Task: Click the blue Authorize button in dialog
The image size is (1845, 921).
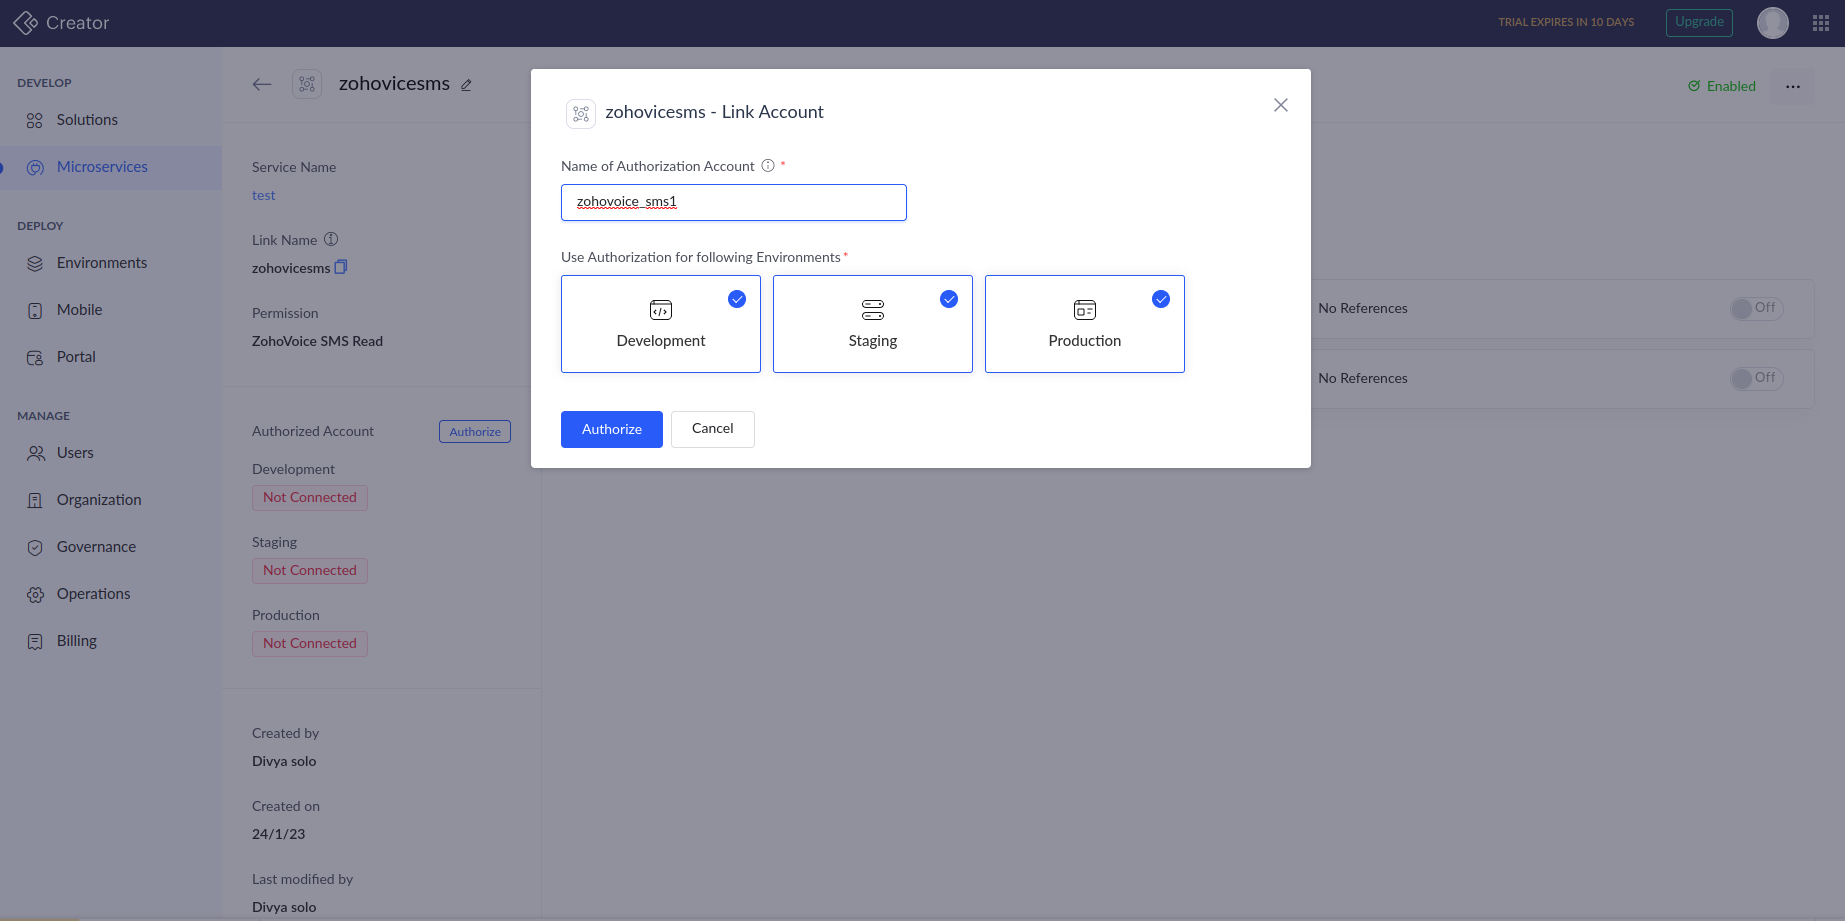Action: coord(612,429)
